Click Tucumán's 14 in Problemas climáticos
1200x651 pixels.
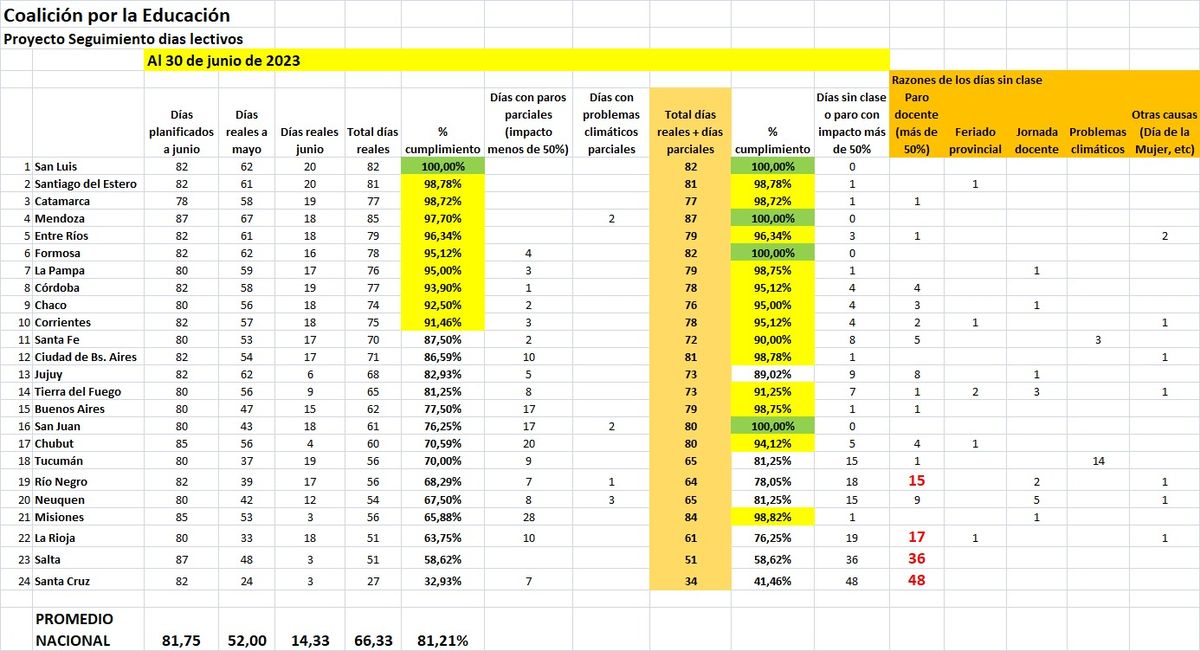(x=1097, y=461)
